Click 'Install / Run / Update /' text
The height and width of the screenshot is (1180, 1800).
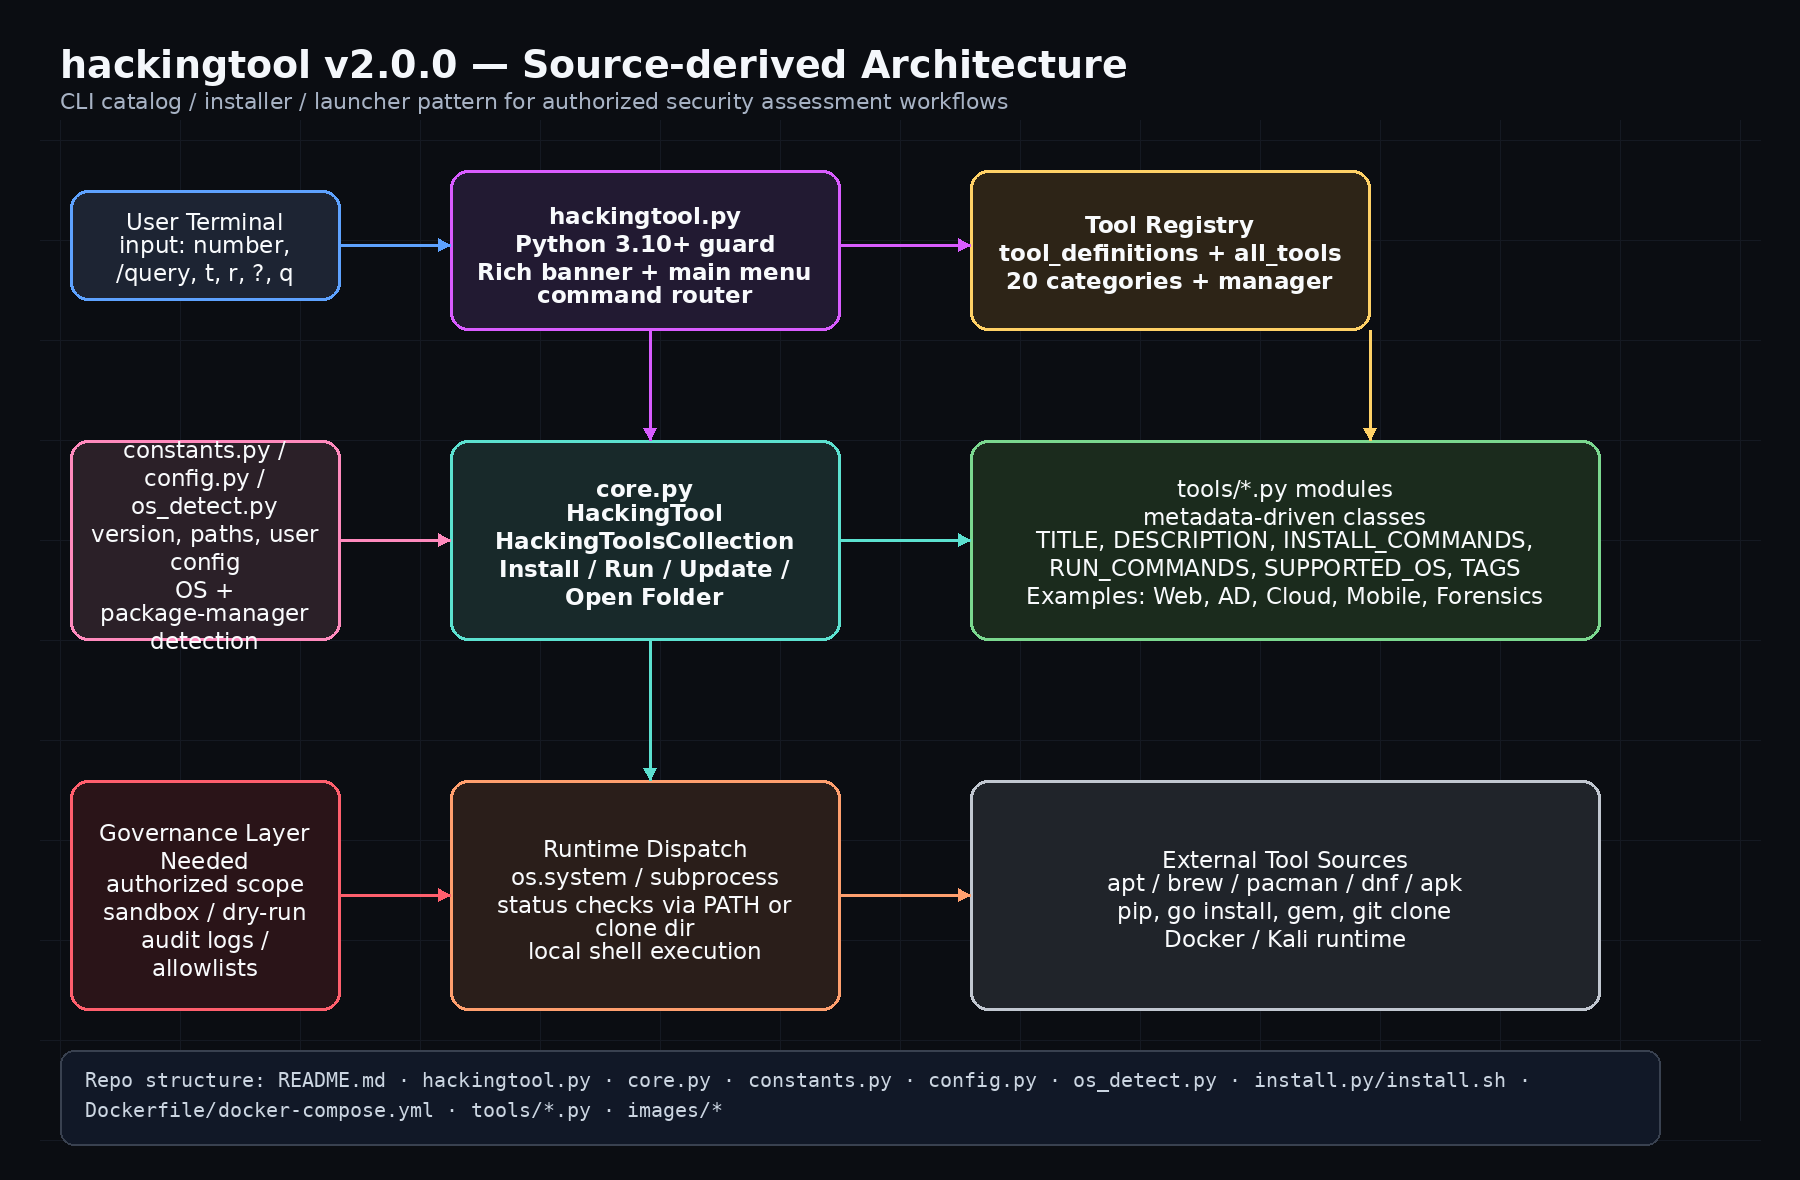[x=644, y=569]
